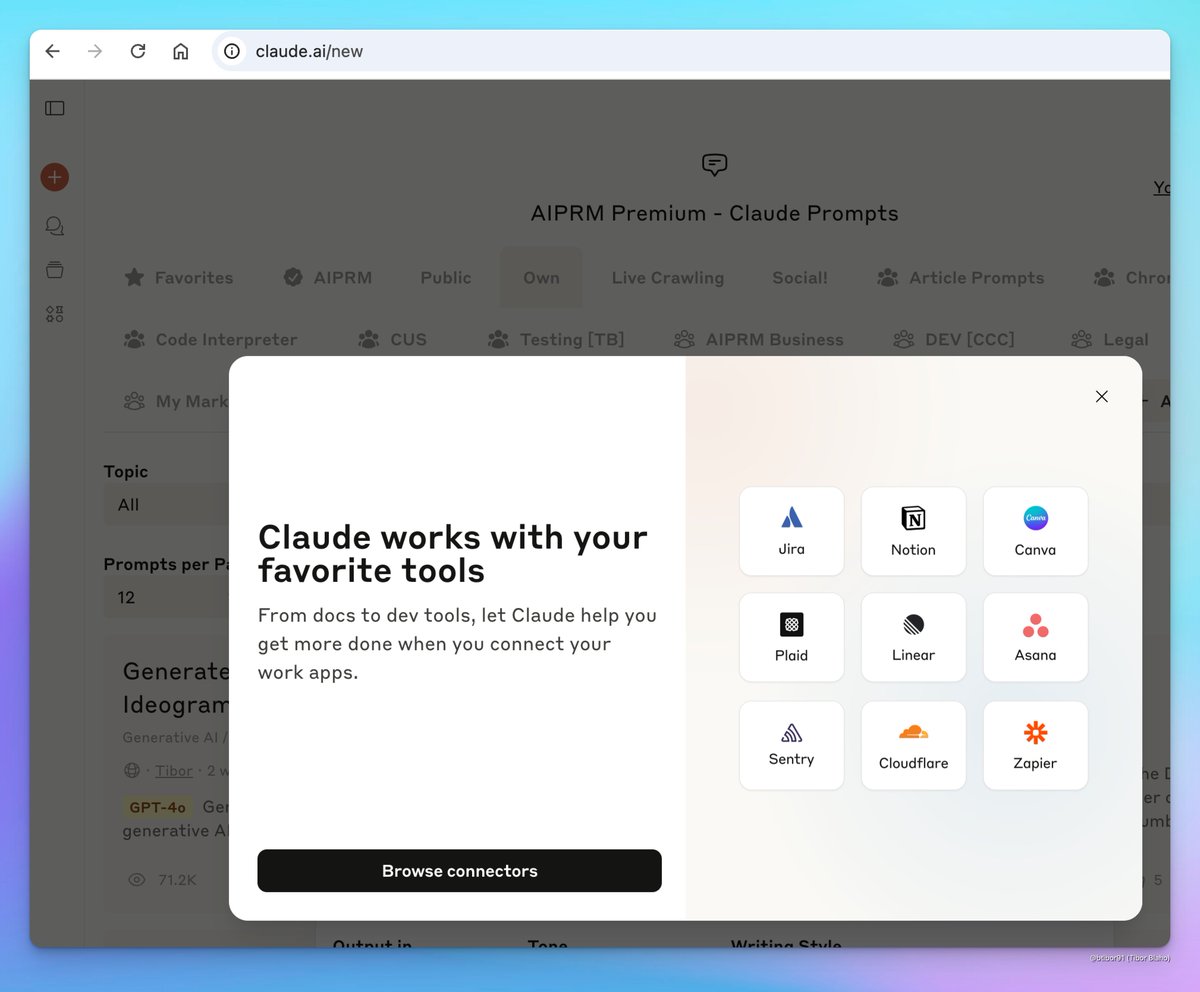
Task: Go back with browser back arrow
Action: coord(53,51)
